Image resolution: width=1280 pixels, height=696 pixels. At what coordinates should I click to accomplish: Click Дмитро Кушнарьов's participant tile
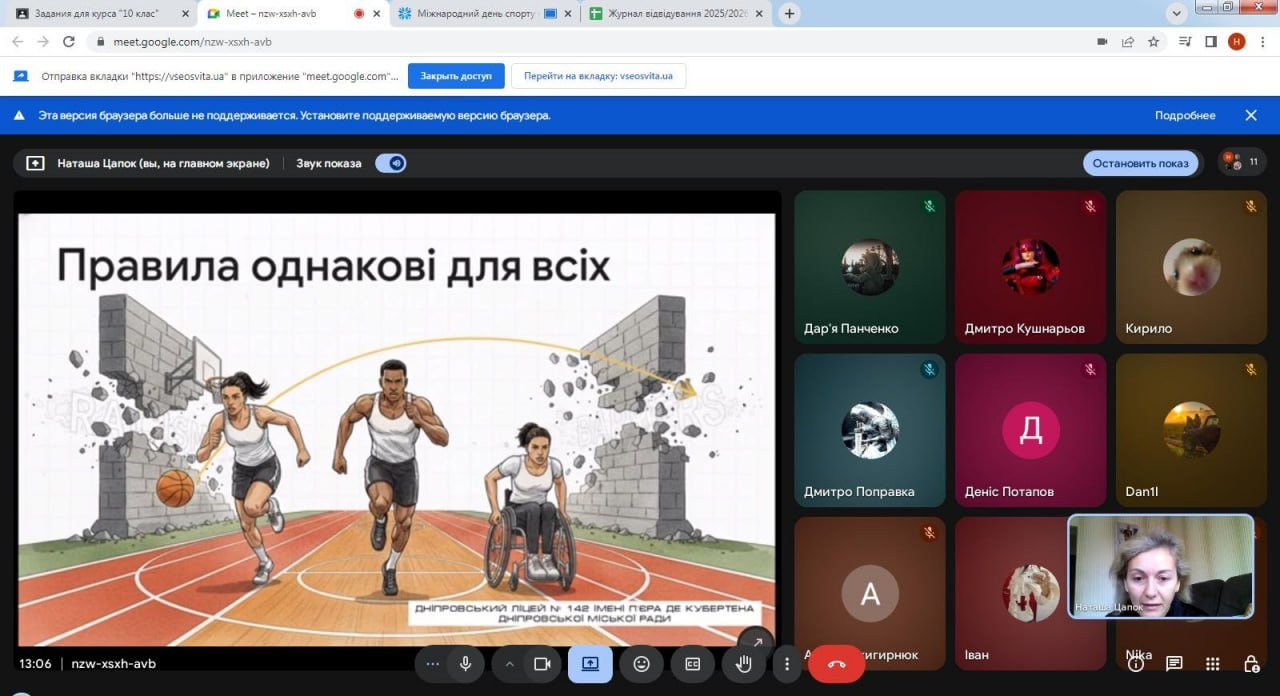pyautogui.click(x=1030, y=267)
